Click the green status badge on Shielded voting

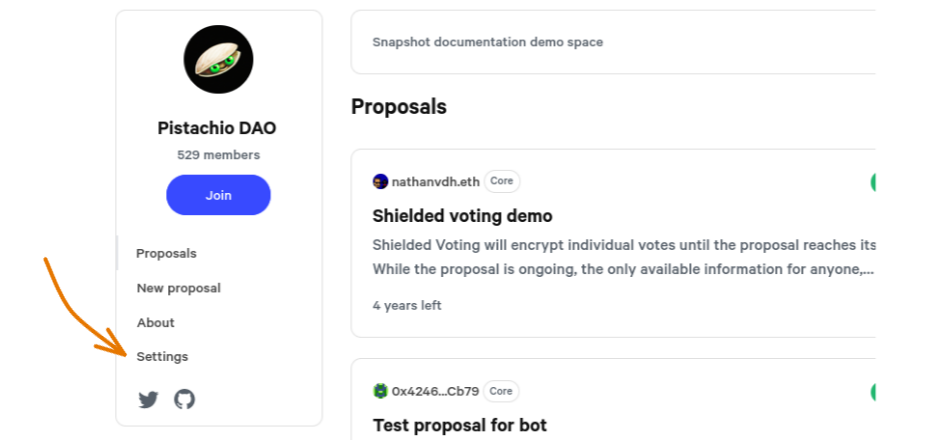pyautogui.click(x=873, y=182)
